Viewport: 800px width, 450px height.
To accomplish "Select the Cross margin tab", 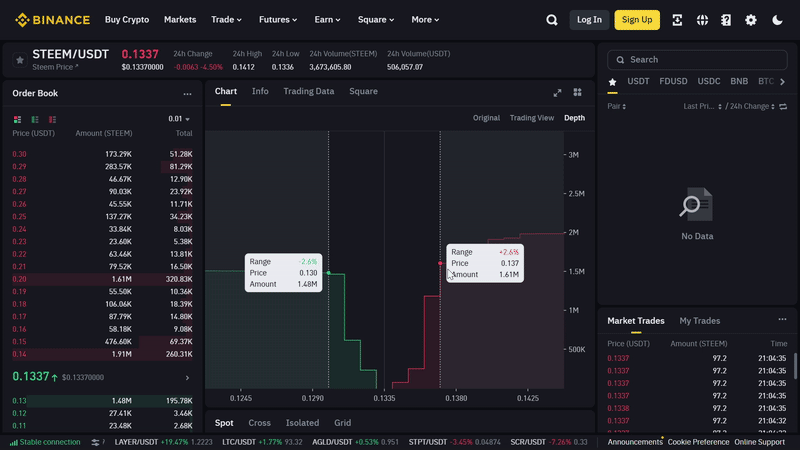I will pos(259,422).
